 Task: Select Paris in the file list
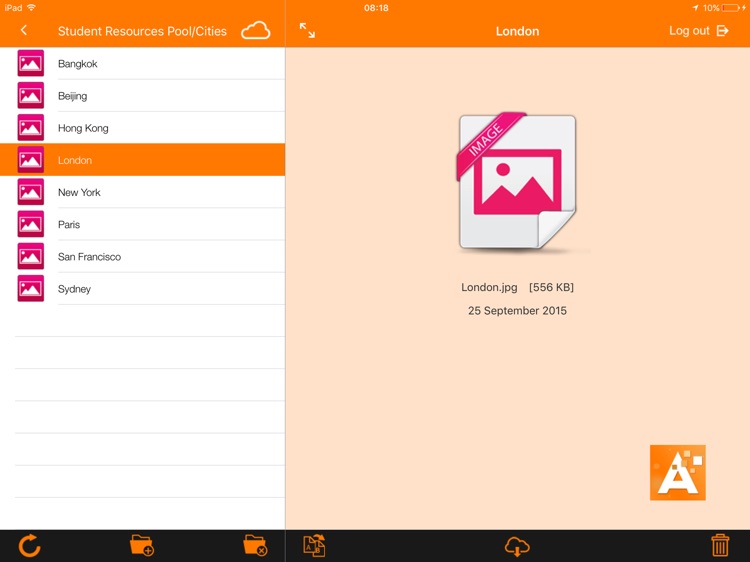[x=143, y=224]
